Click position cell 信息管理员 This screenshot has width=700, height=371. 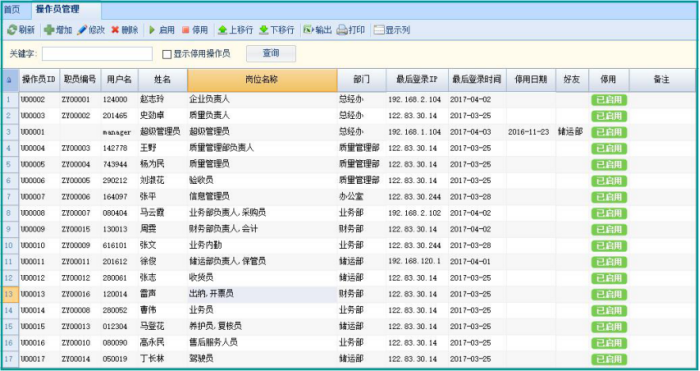tap(262, 196)
